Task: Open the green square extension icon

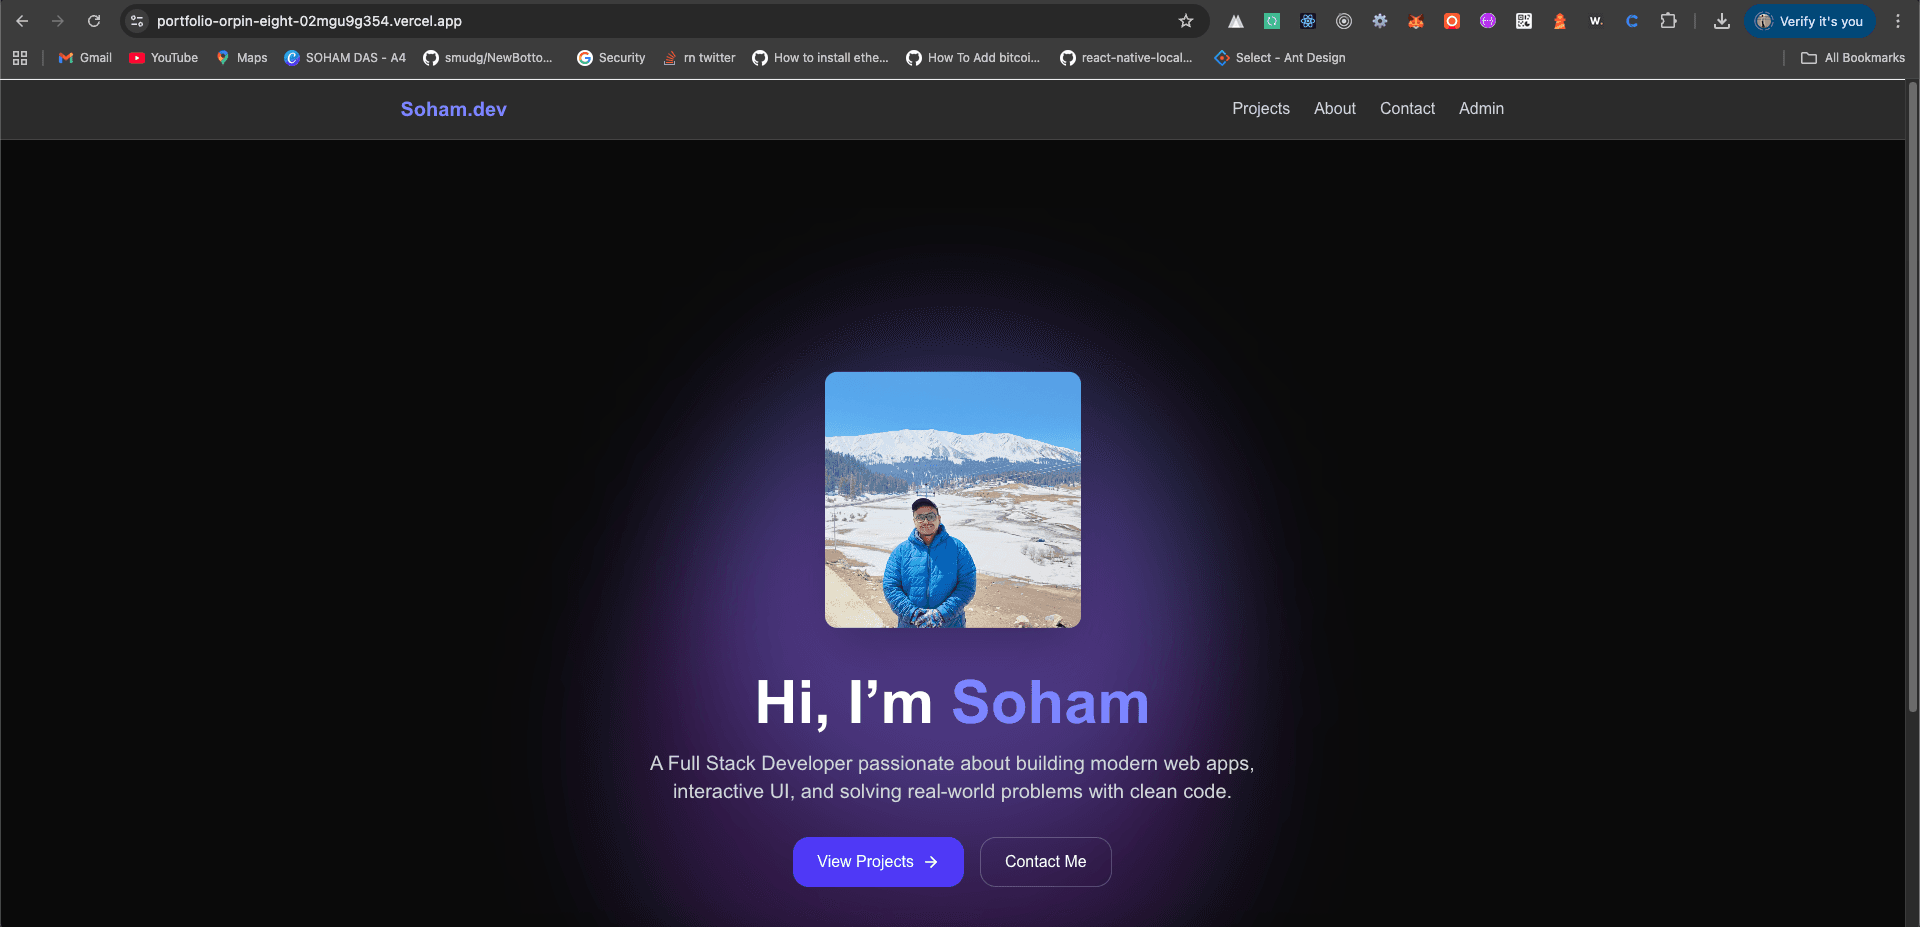Action: coord(1272,21)
